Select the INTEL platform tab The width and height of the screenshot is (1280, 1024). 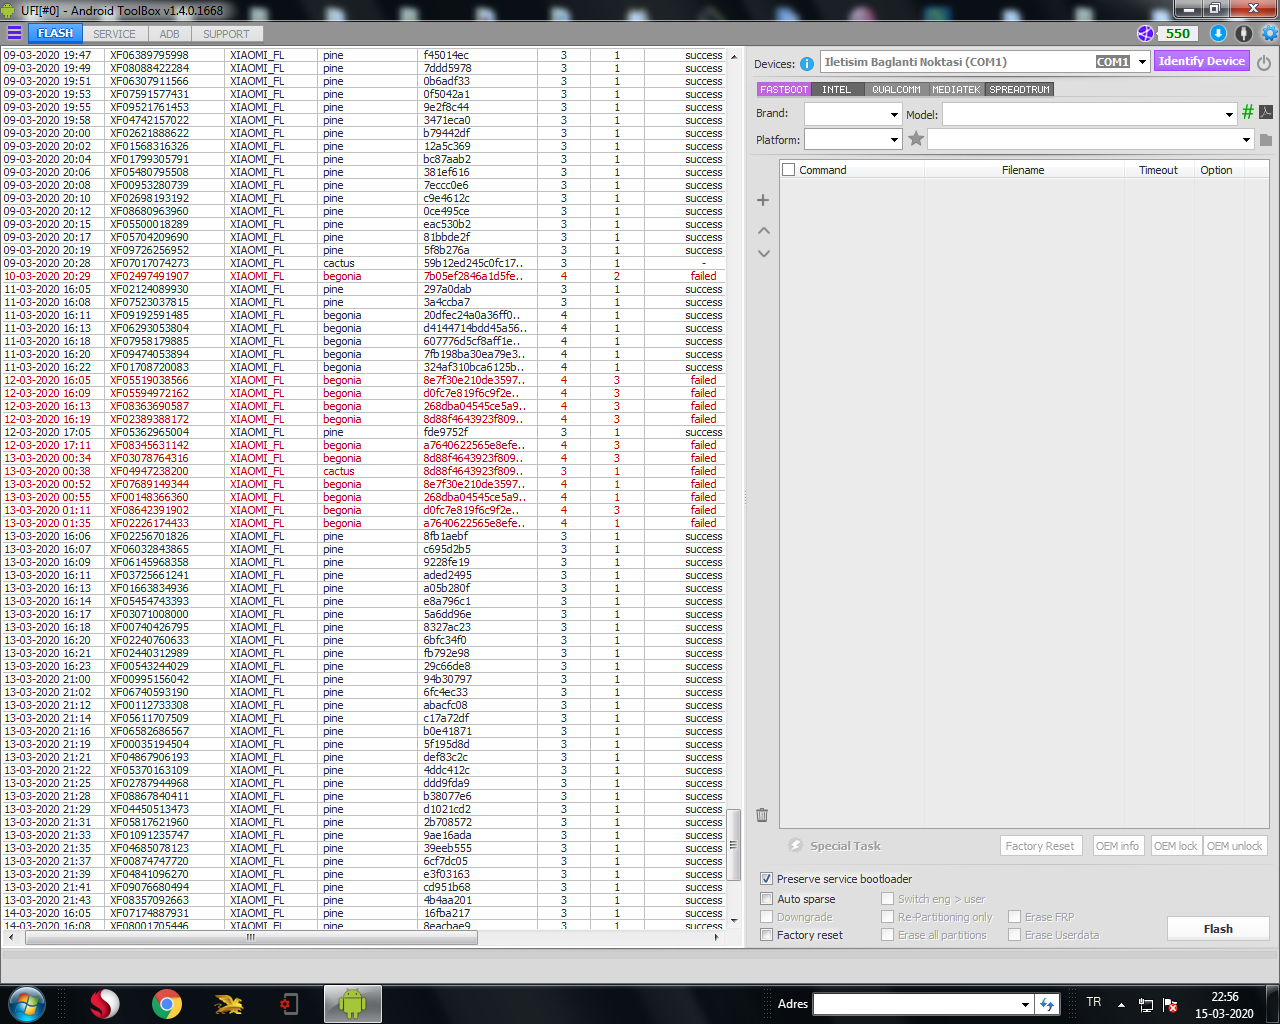[x=837, y=90]
